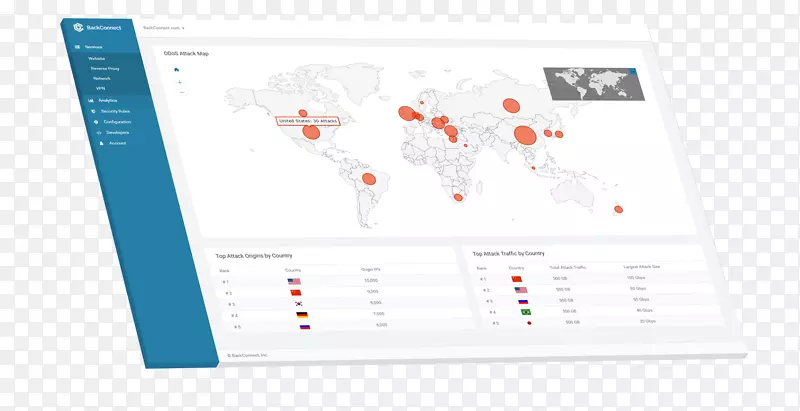Click the map home reset icon
This screenshot has height=411, width=800.
(176, 69)
